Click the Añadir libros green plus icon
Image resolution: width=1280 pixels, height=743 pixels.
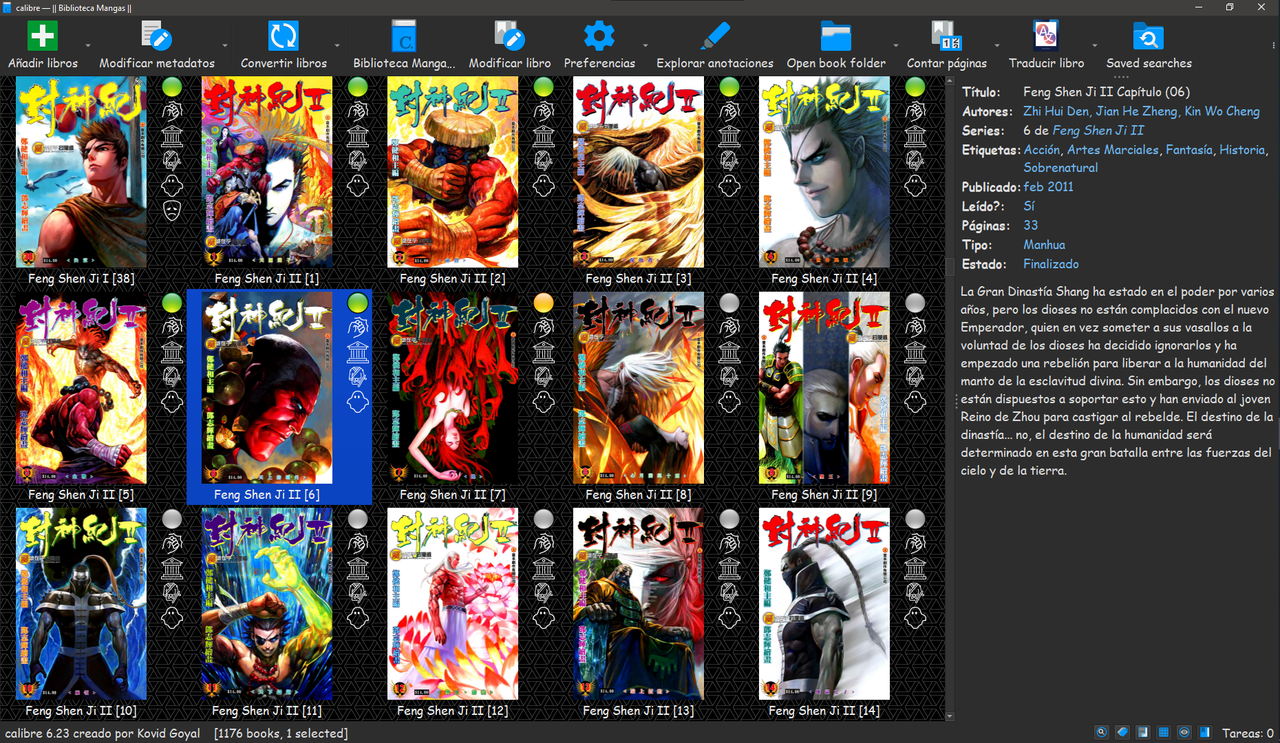pos(42,37)
